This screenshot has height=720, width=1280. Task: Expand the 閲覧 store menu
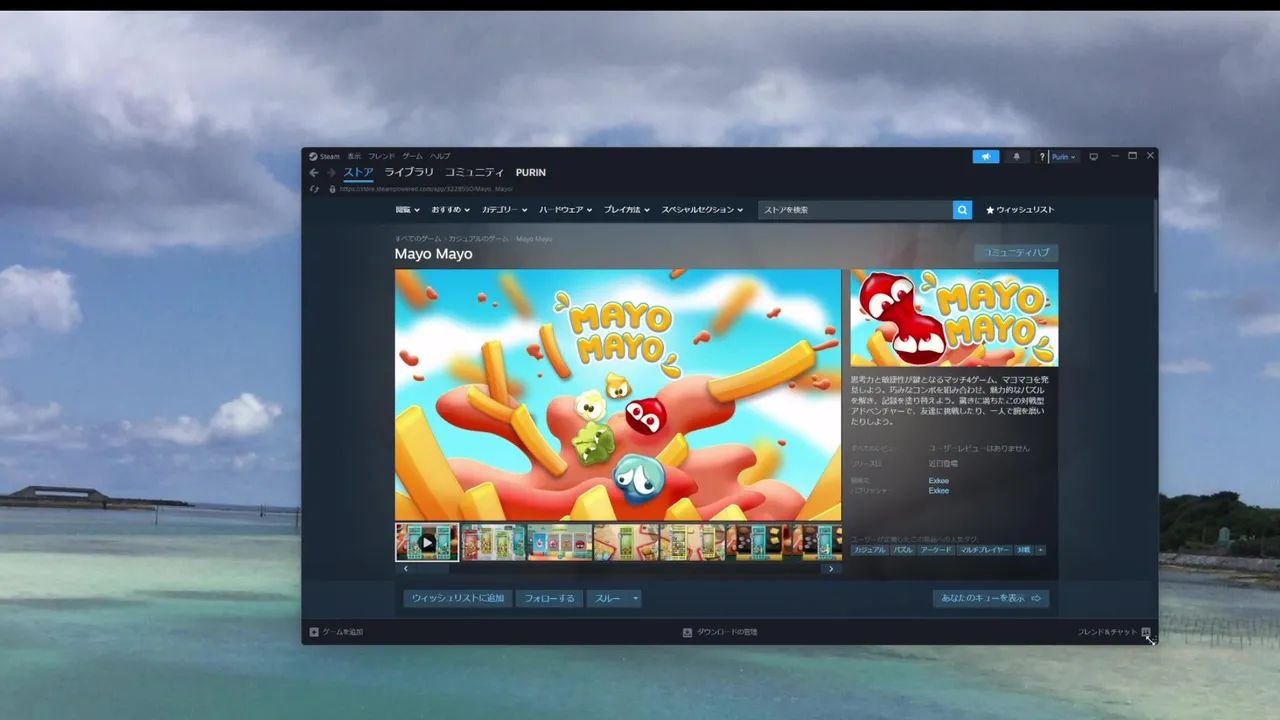point(407,210)
